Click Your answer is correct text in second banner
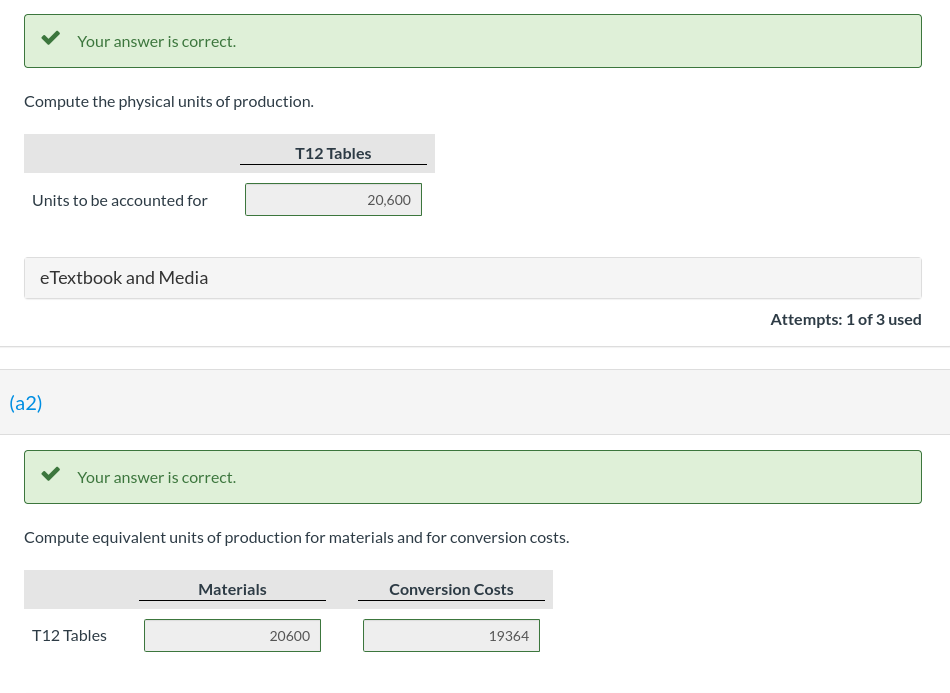The height and width of the screenshot is (693, 950). point(156,477)
